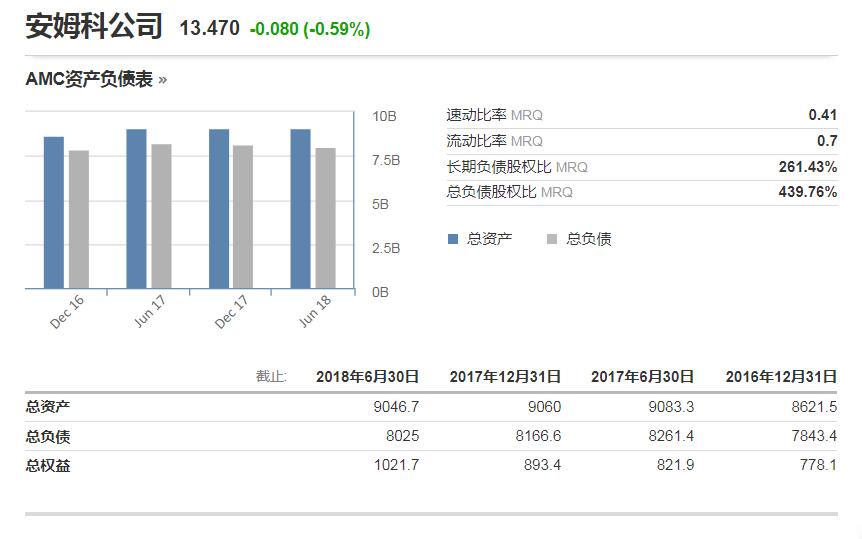
Task: Click the total equity cell 778.1
Action: (x=818, y=465)
